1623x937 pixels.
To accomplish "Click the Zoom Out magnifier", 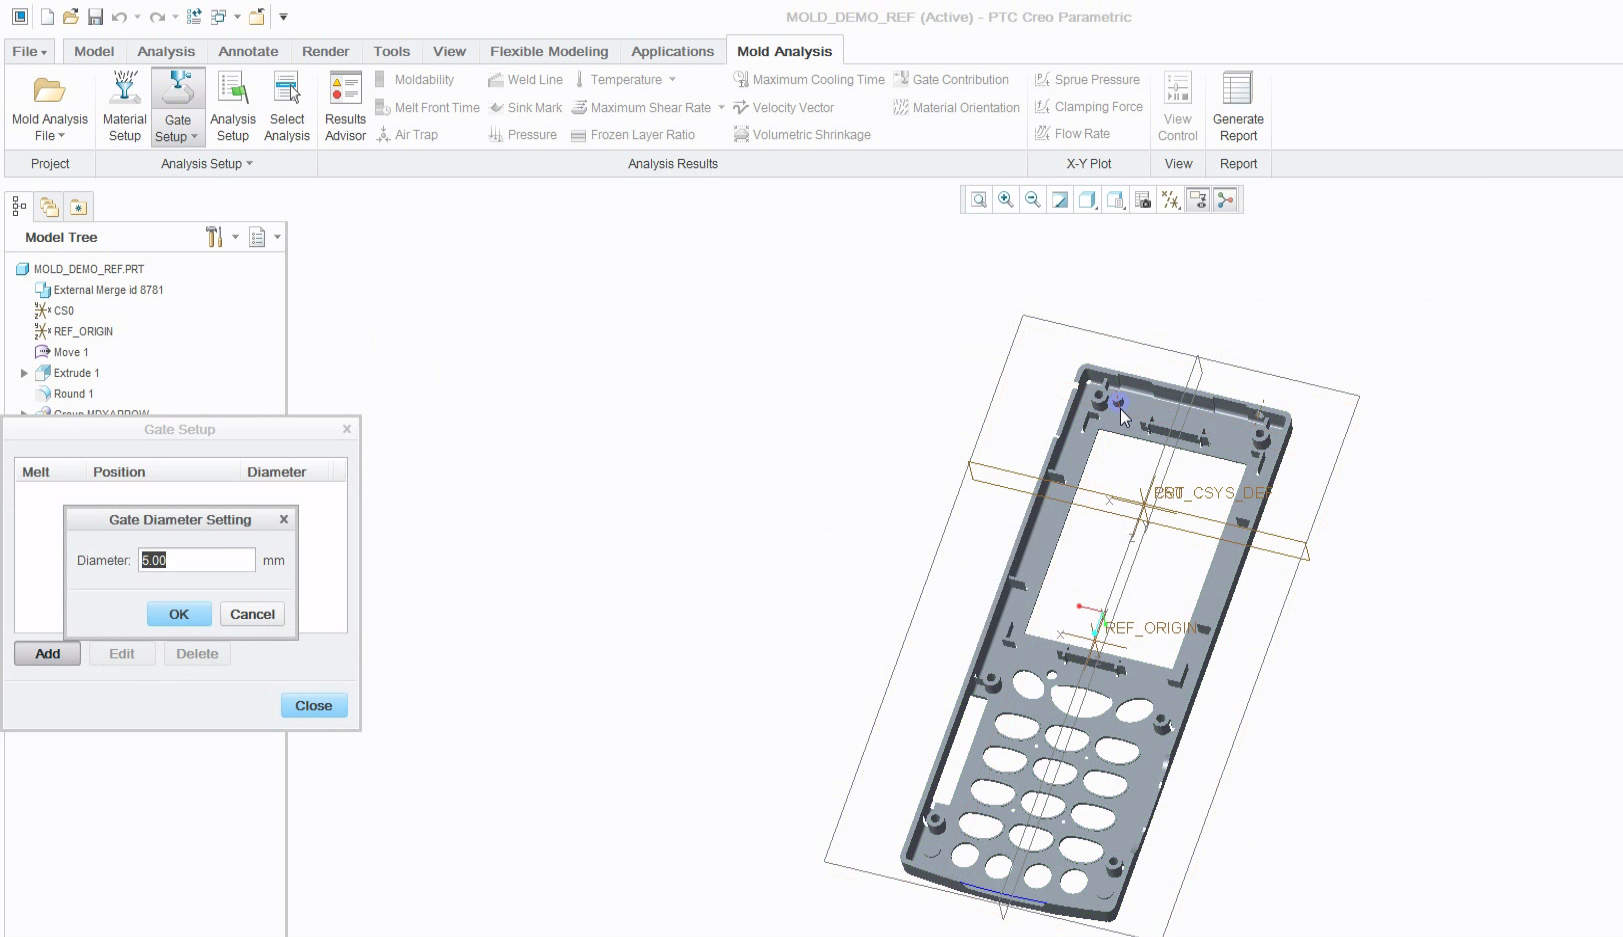I will (x=1033, y=200).
